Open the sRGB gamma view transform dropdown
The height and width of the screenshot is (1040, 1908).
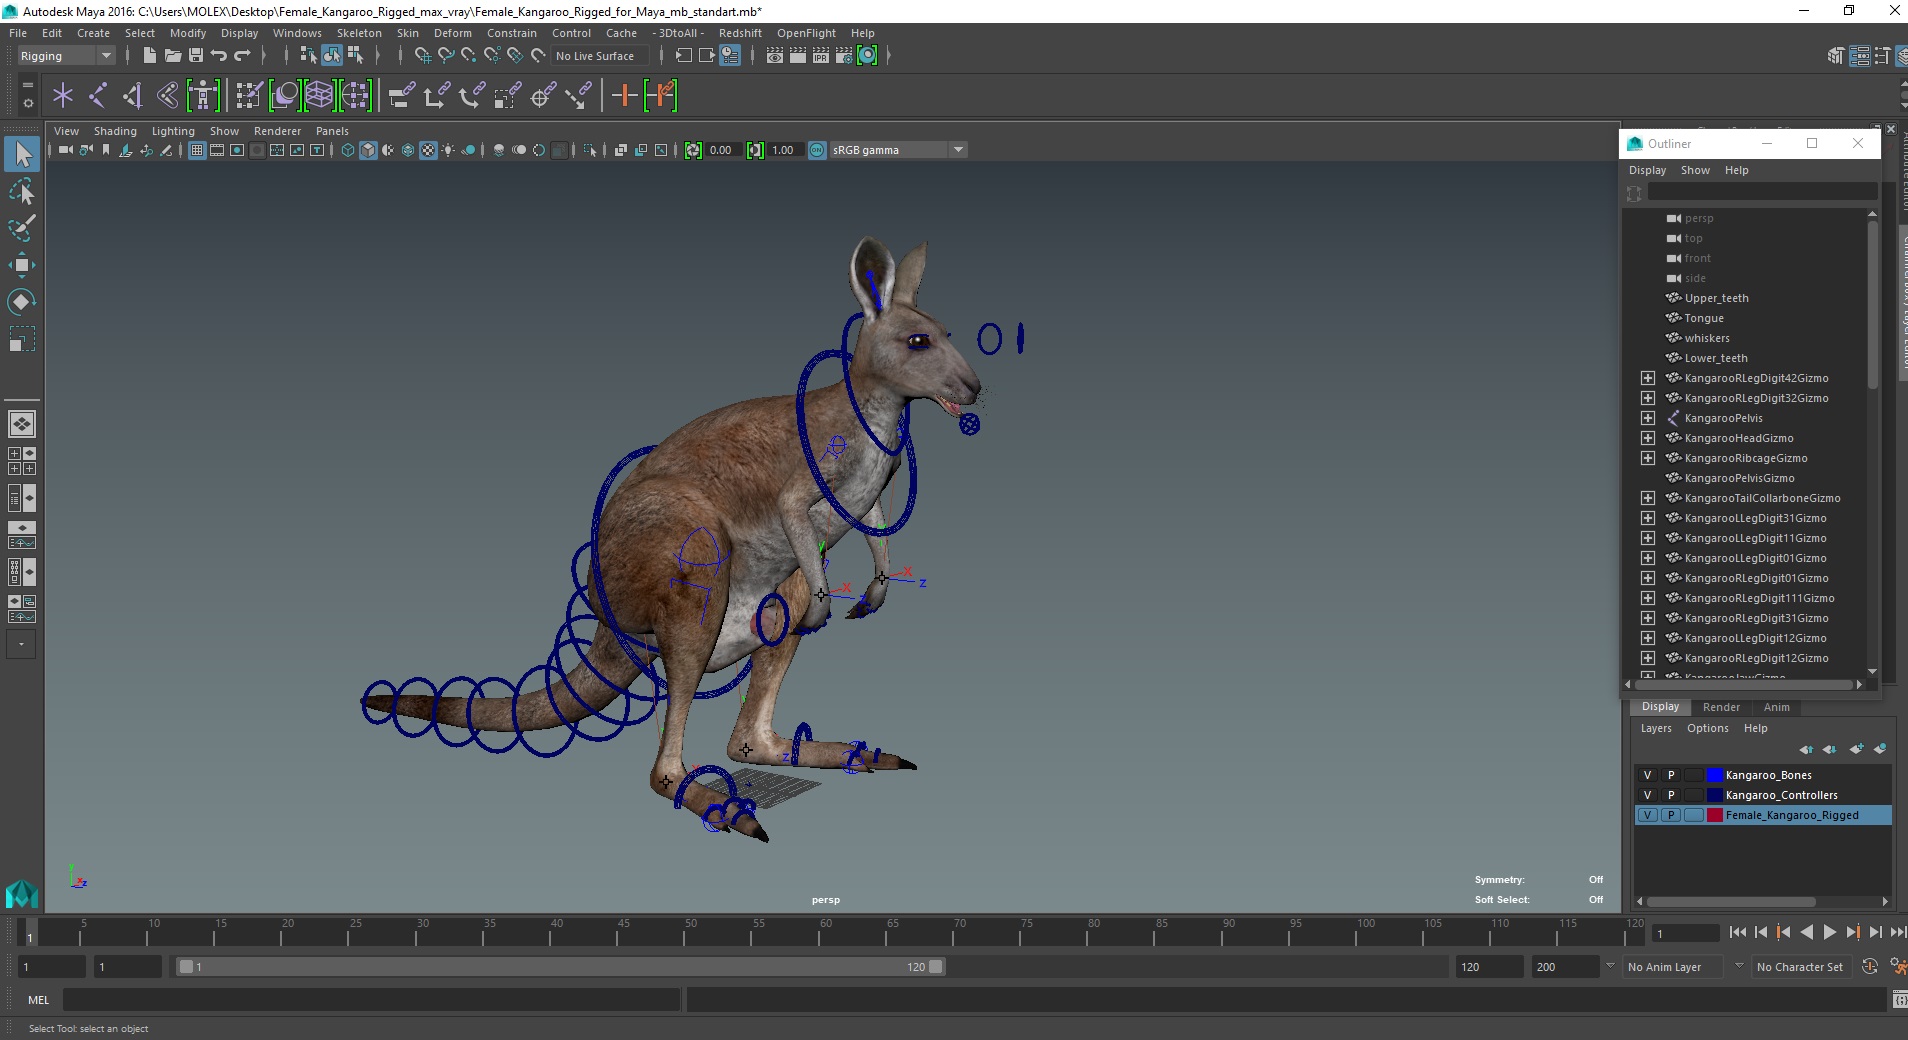point(958,150)
